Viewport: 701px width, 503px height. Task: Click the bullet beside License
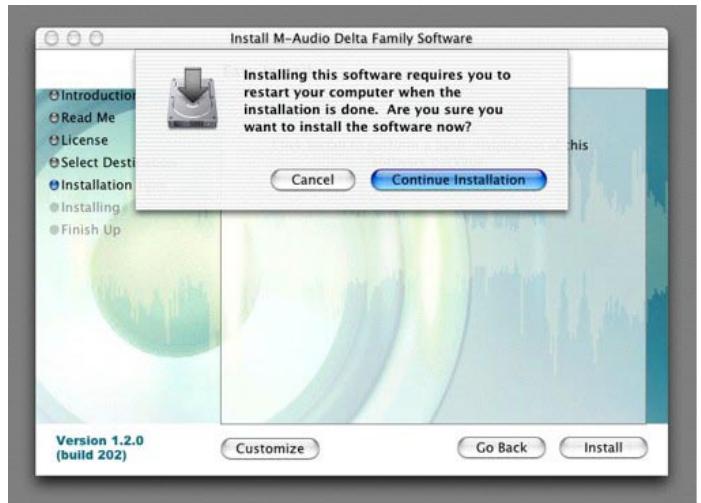(x=54, y=140)
